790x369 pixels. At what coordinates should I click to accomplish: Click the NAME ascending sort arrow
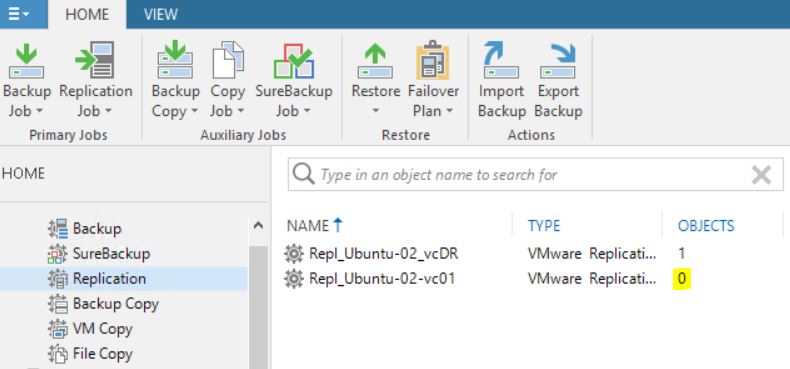[x=338, y=225]
